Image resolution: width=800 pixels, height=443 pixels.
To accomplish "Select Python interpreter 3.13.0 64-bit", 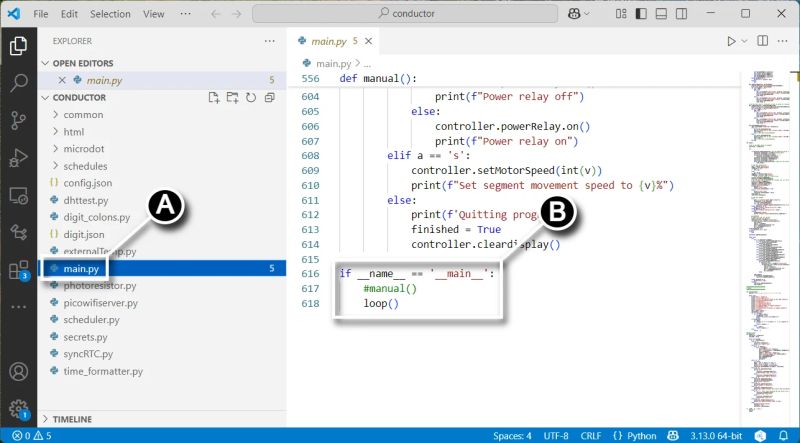I will 716,436.
